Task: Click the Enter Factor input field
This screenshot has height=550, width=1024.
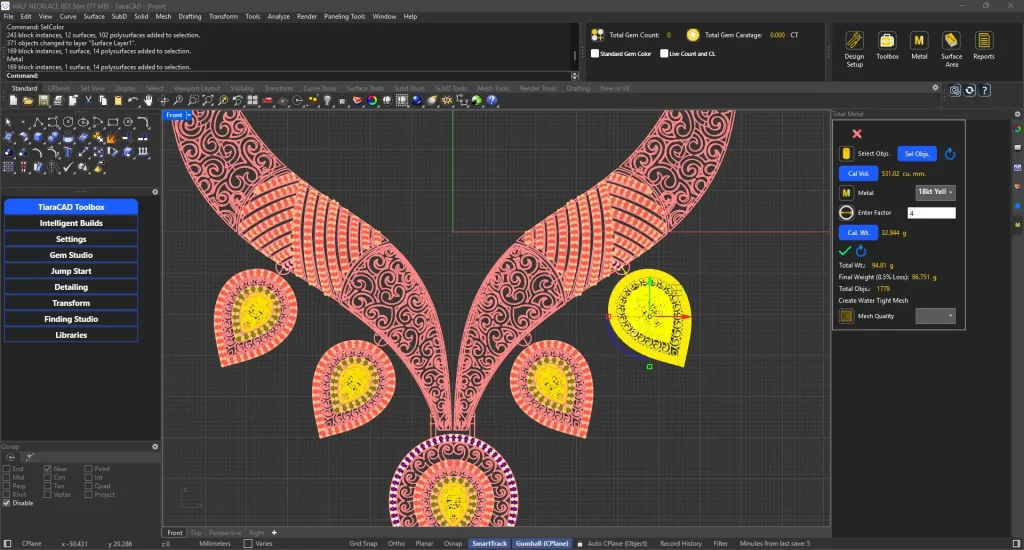Action: point(931,213)
